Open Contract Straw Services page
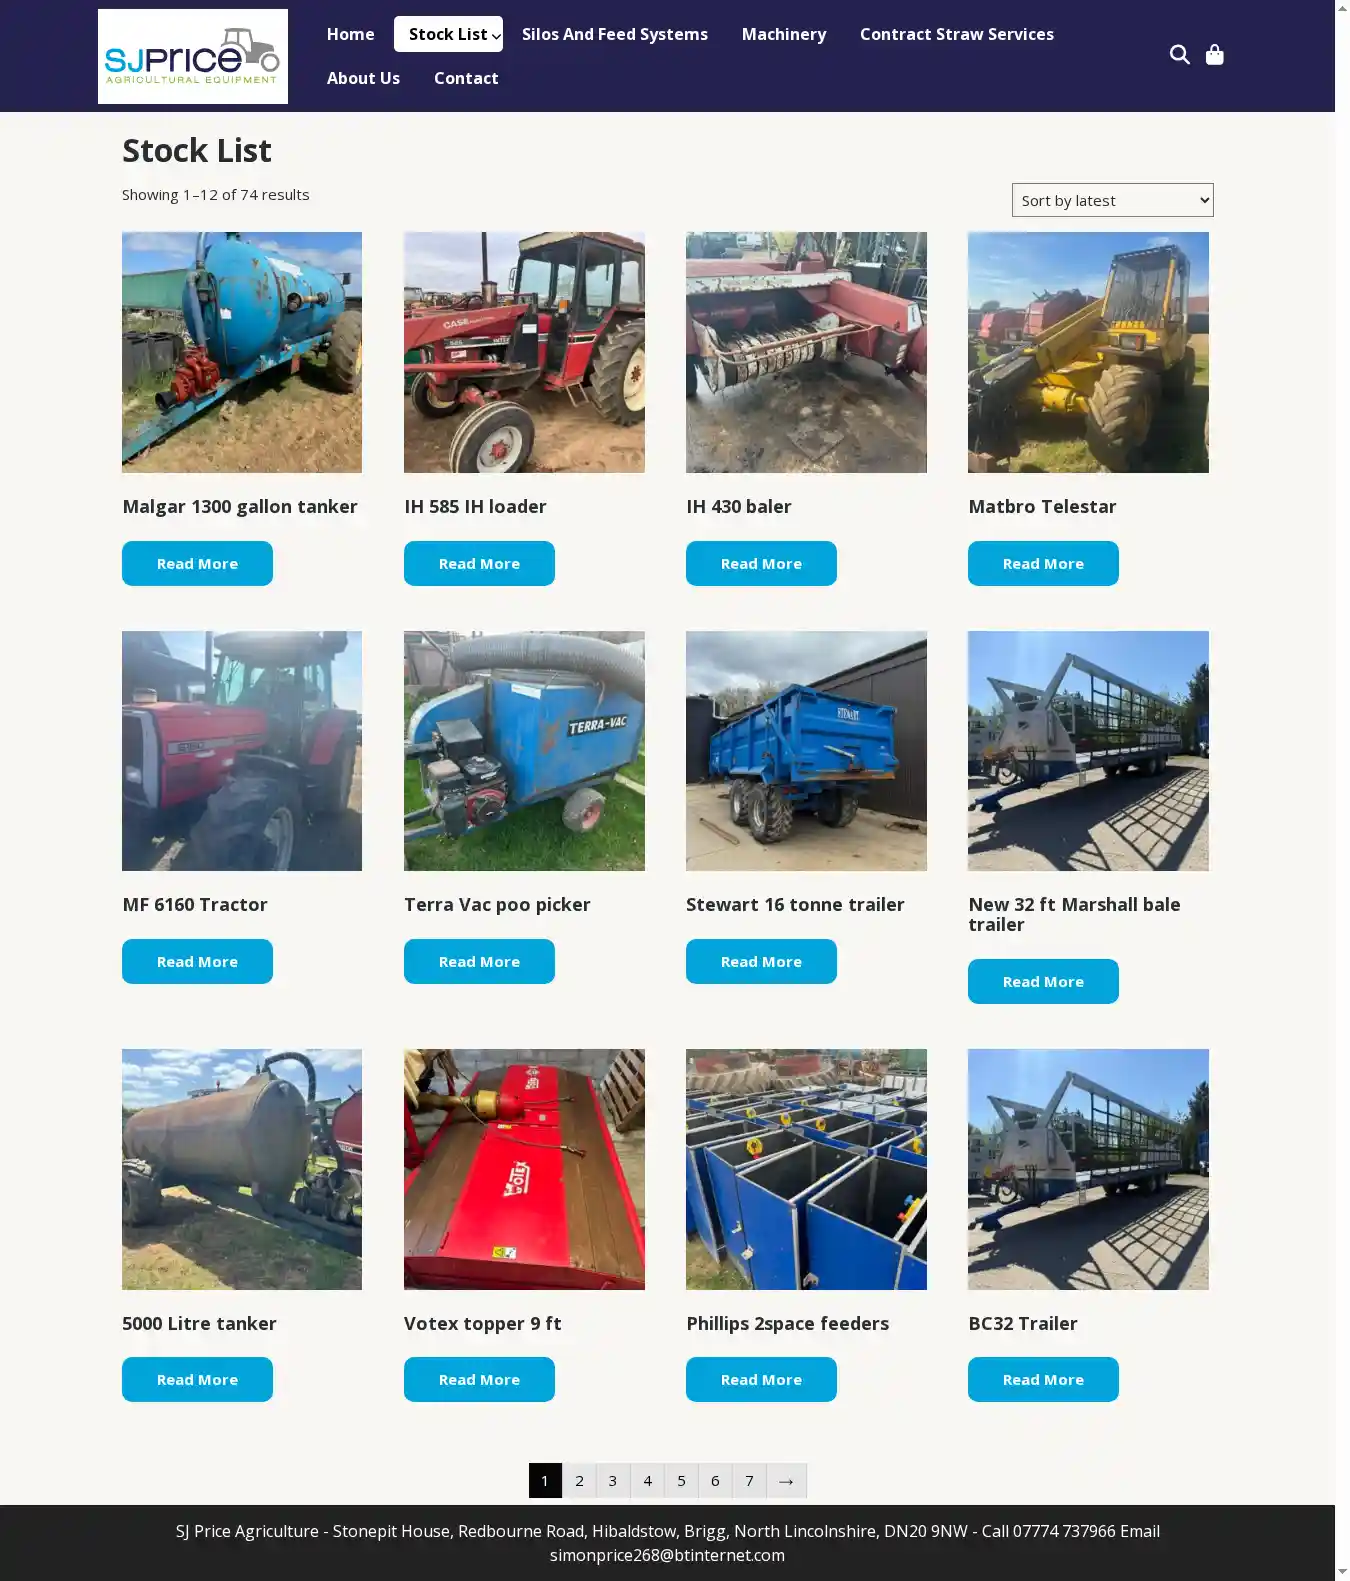 [957, 34]
